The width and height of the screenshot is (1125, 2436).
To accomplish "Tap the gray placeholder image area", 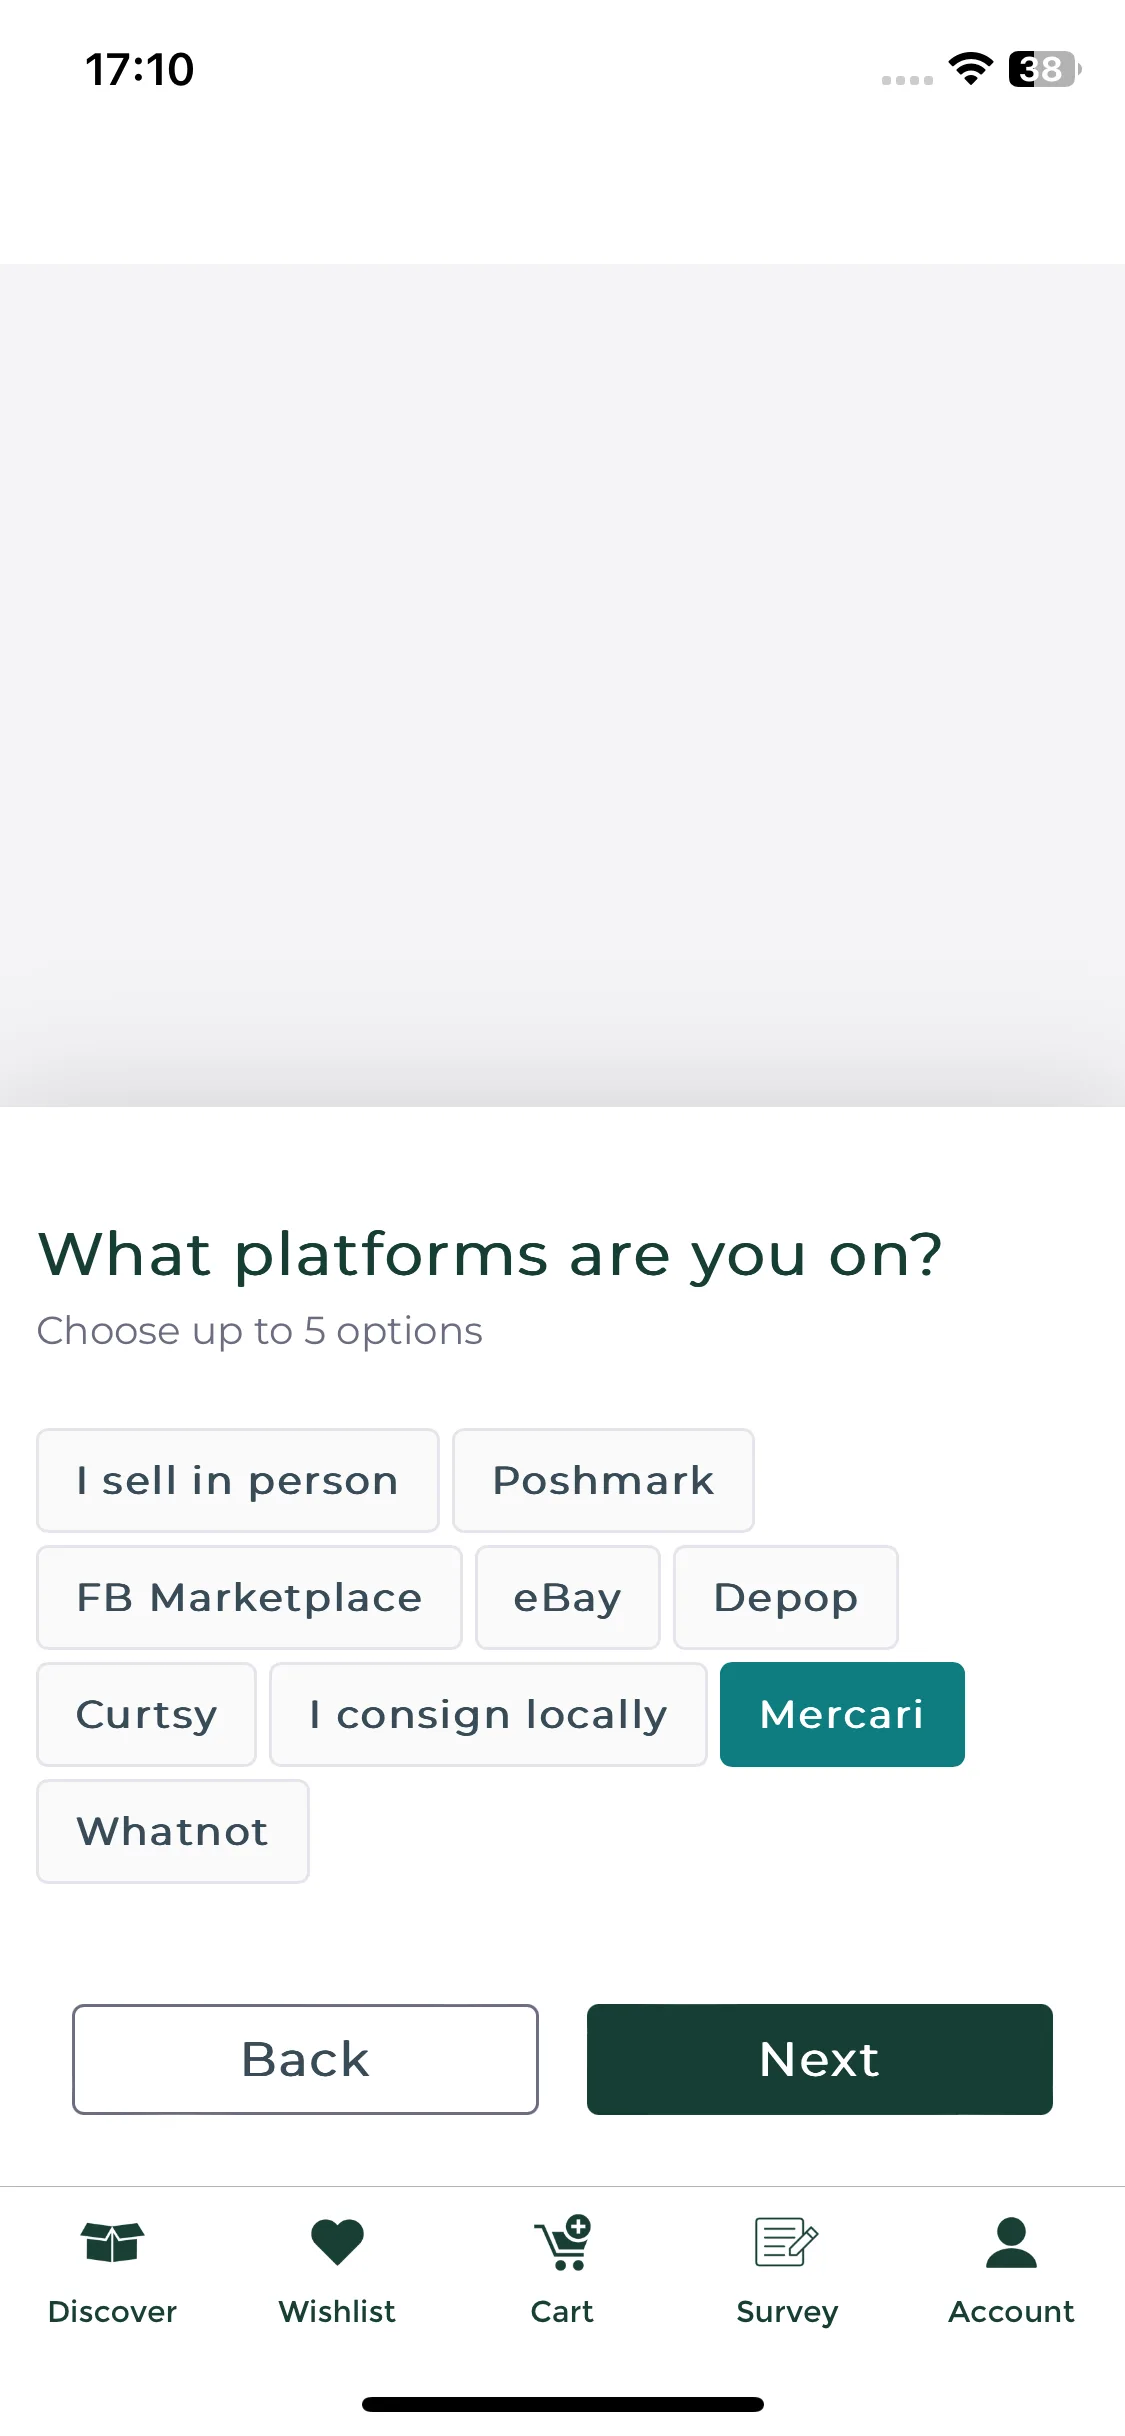I will click(x=562, y=685).
